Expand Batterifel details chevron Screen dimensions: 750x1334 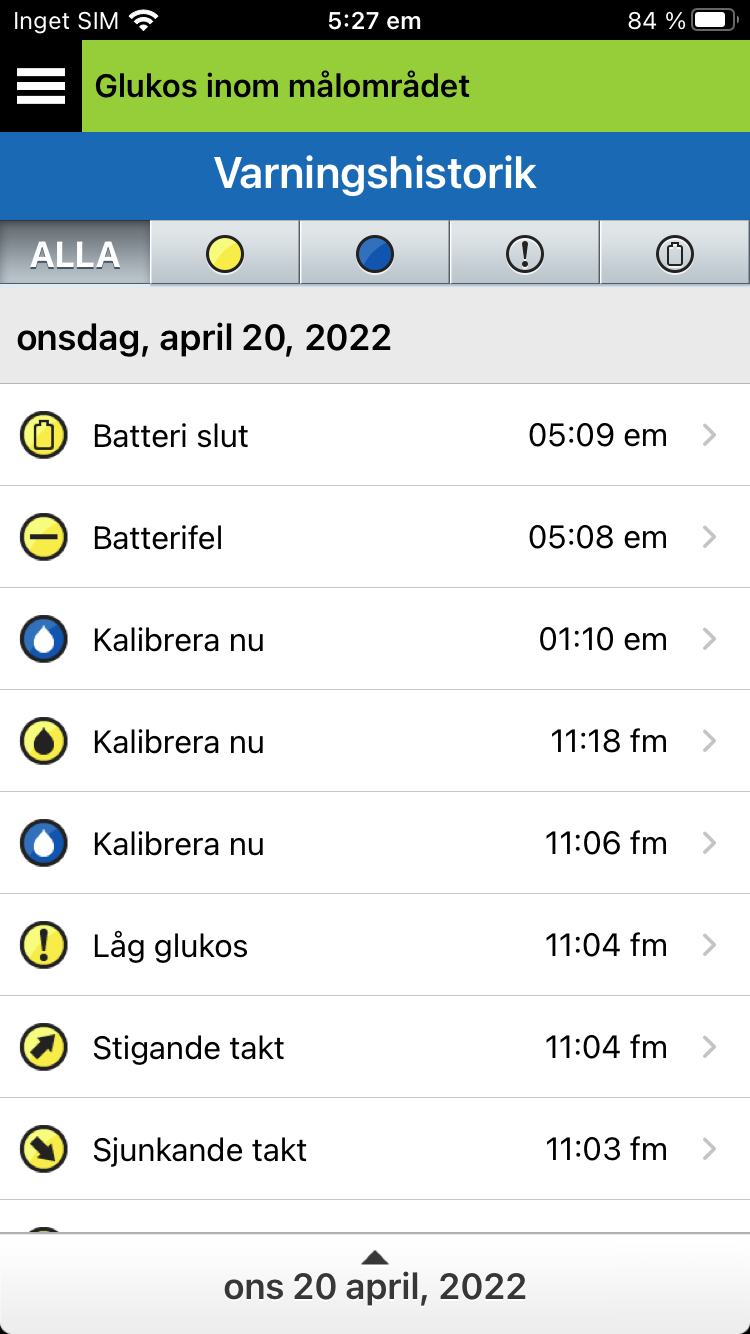[x=709, y=538]
